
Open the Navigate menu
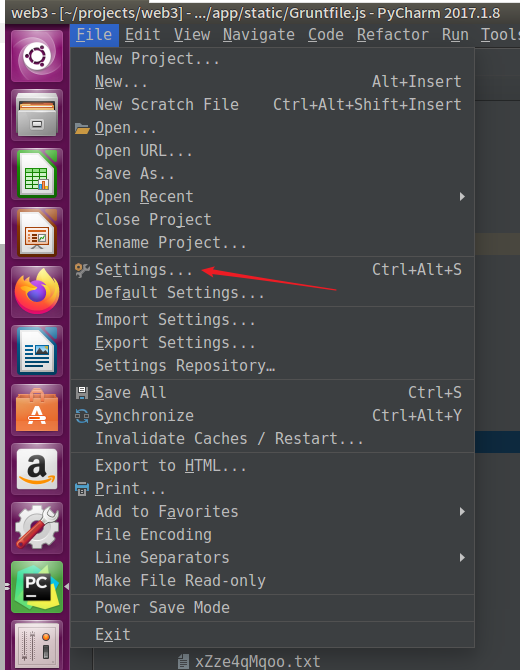point(259,35)
